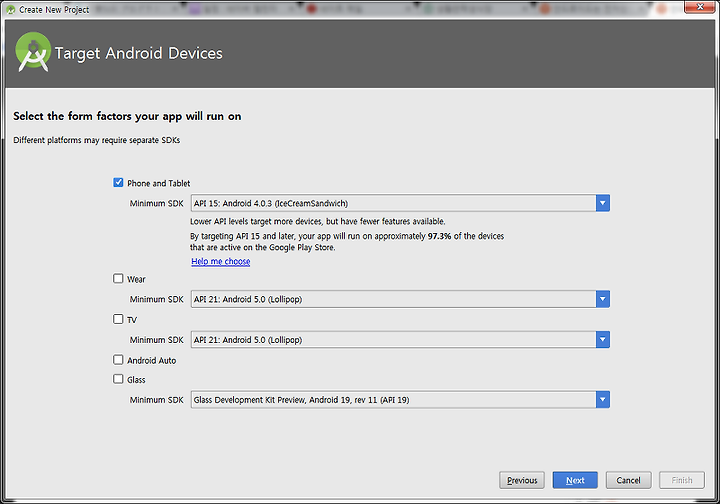Click 'Different platforms may require separate SDKs' text
The width and height of the screenshot is (720, 504).
click(96, 140)
